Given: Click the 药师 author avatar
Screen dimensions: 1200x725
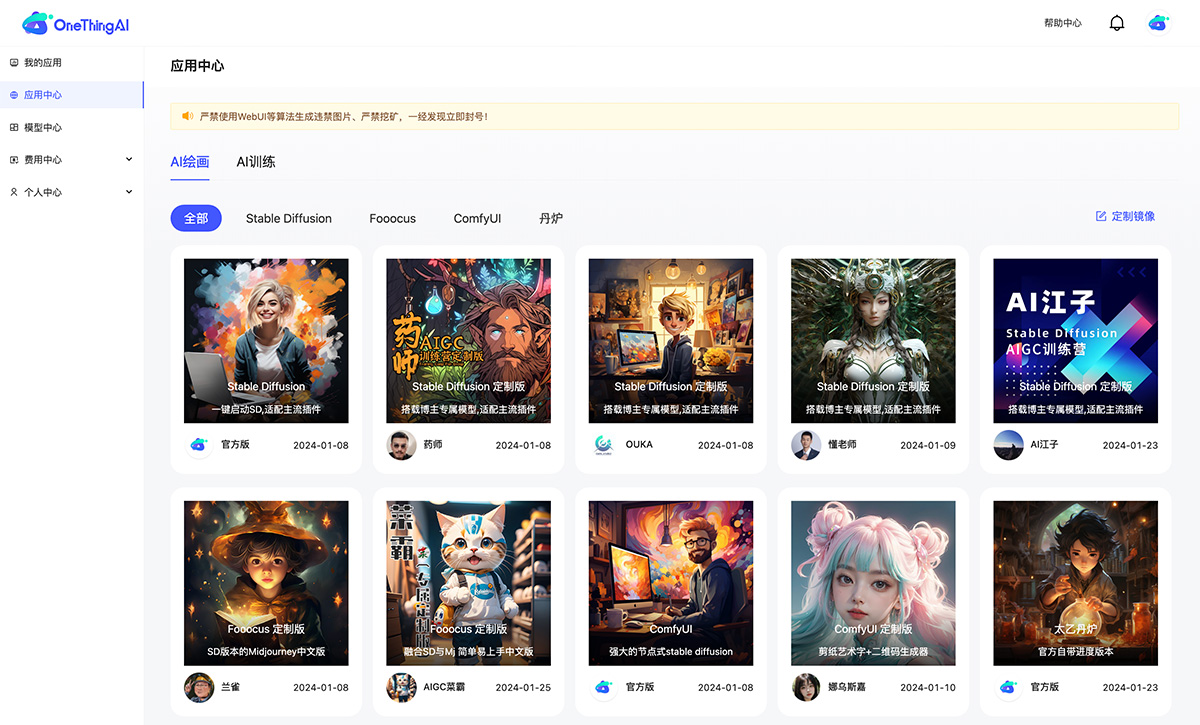Looking at the screenshot, I should point(401,445).
